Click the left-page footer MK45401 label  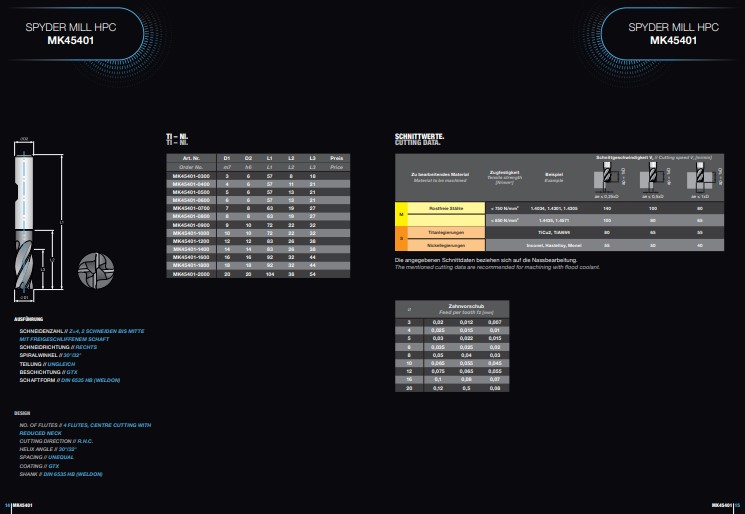(x=22, y=505)
